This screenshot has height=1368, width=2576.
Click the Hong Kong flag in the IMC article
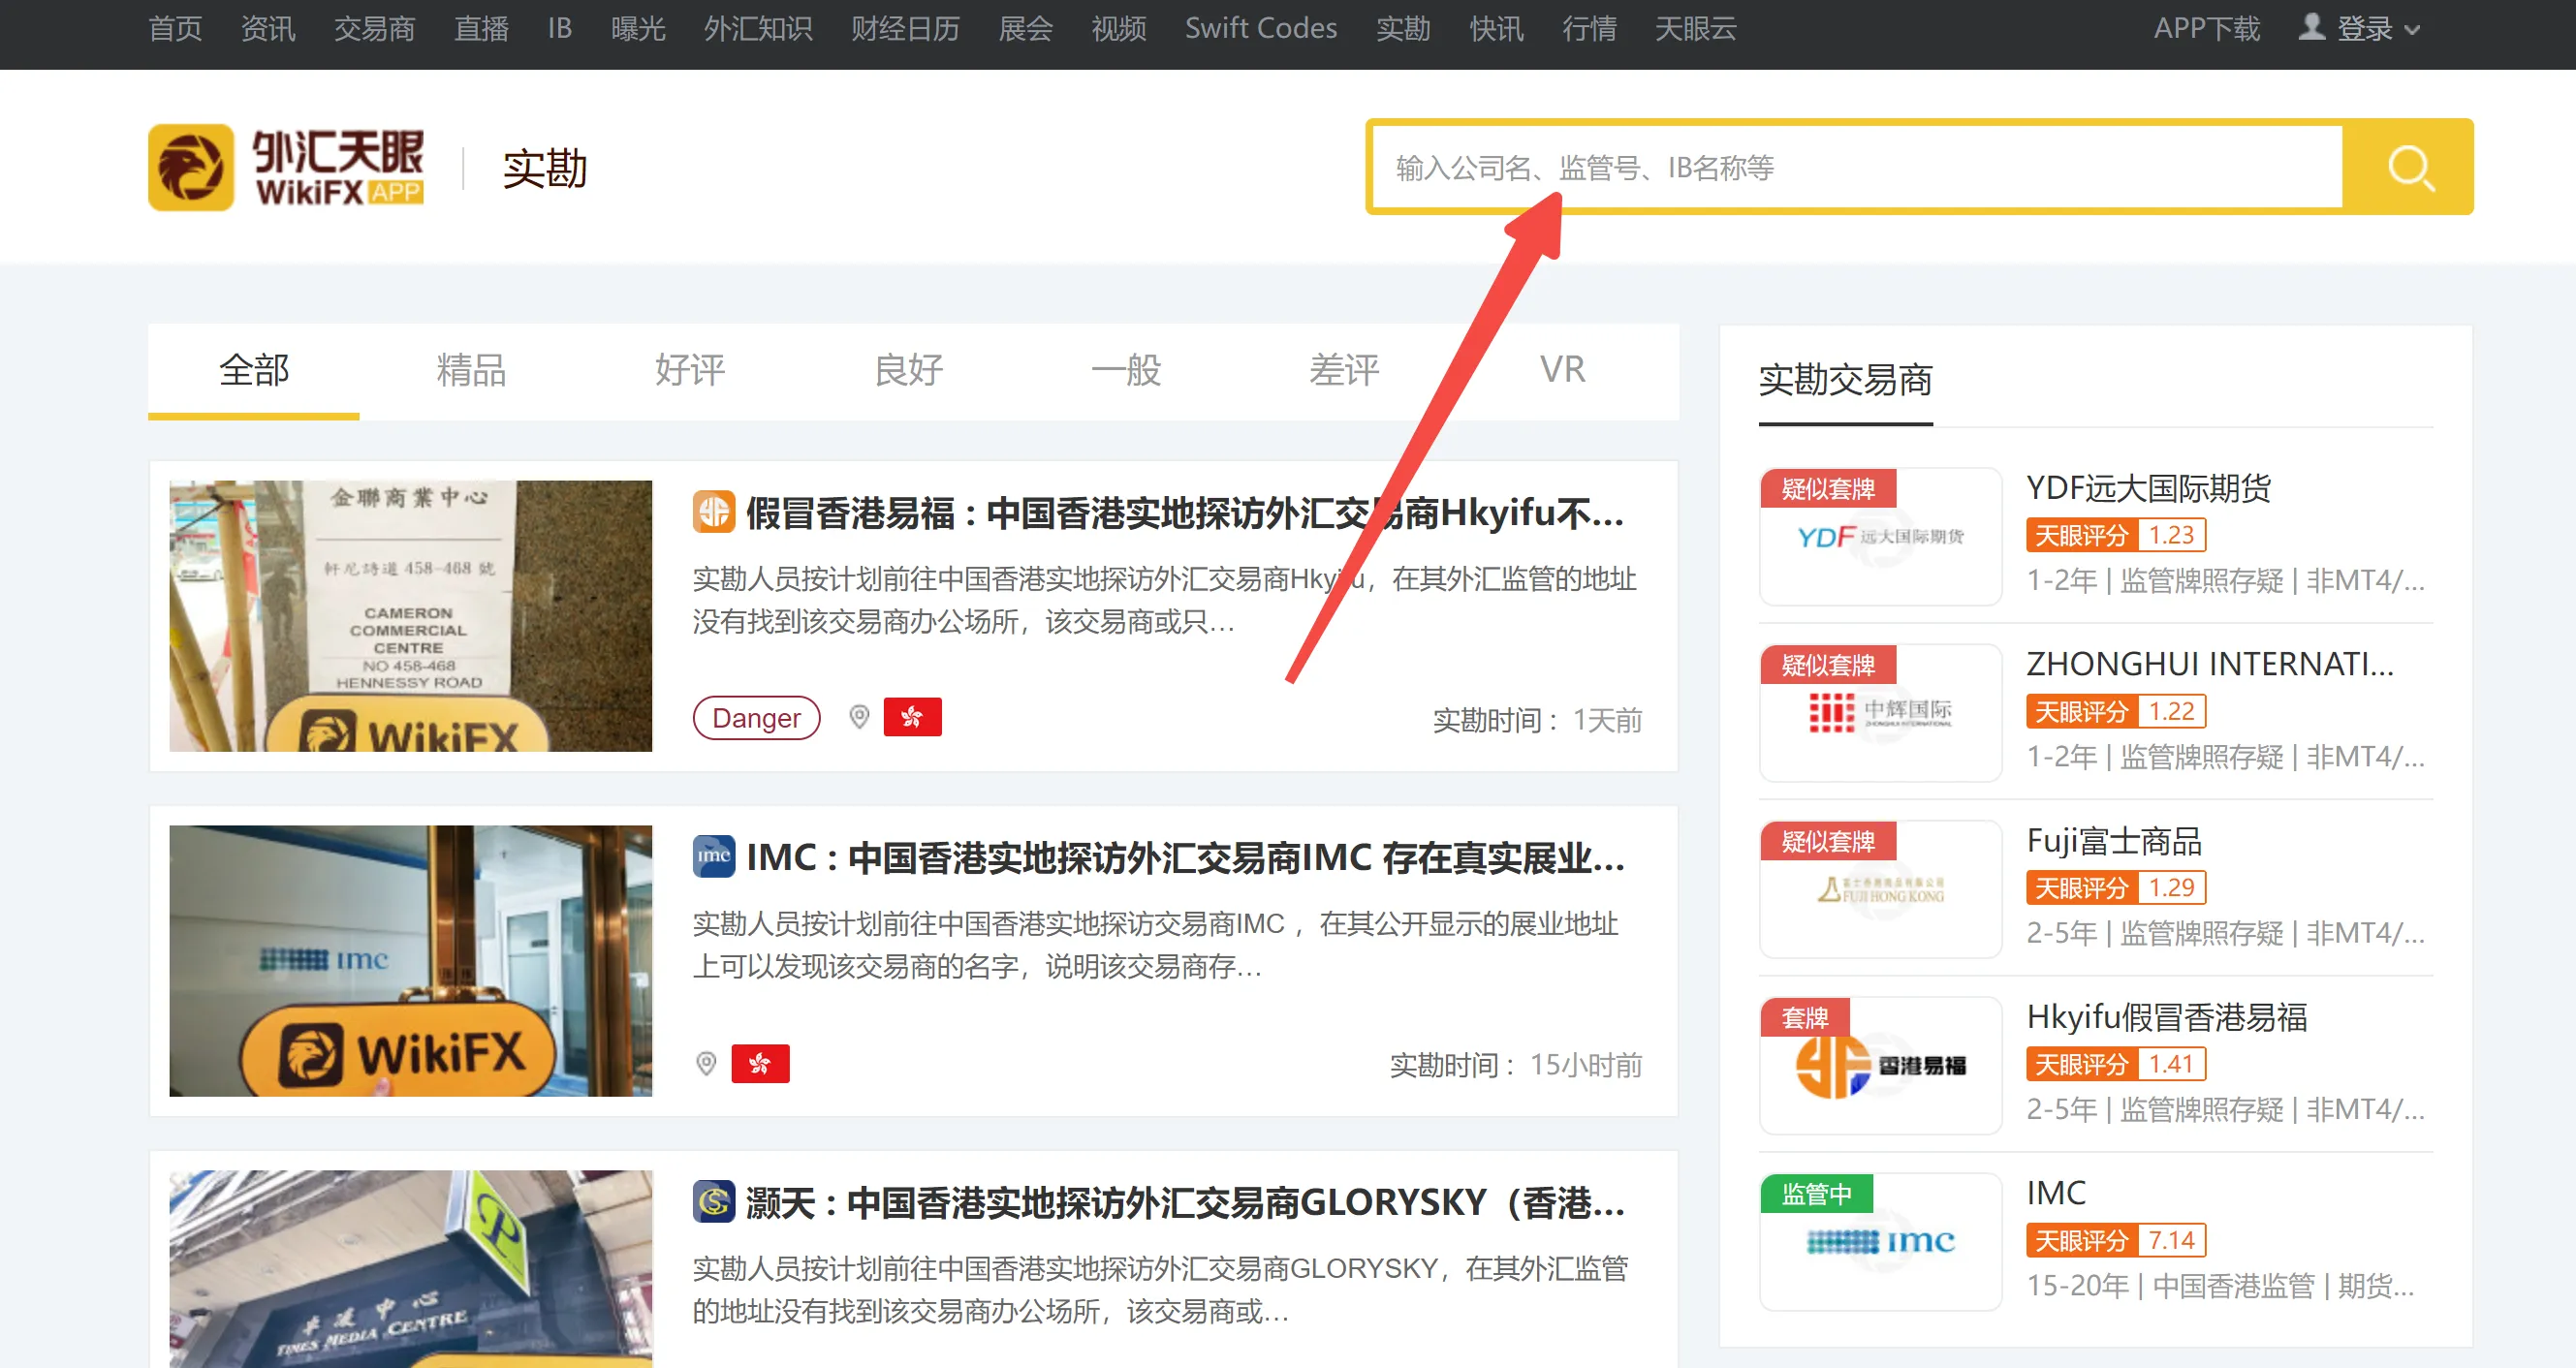coord(760,1063)
